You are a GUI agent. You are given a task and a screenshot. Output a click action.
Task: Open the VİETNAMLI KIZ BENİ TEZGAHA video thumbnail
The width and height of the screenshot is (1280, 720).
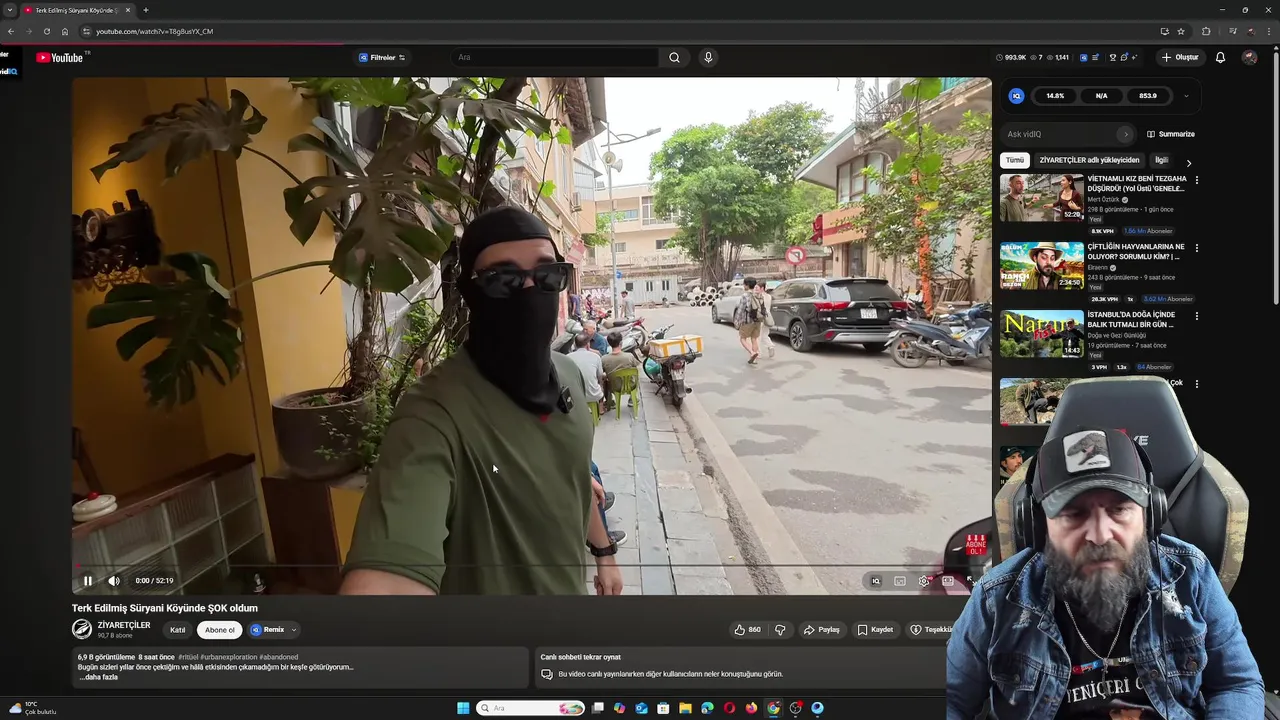(x=1042, y=198)
